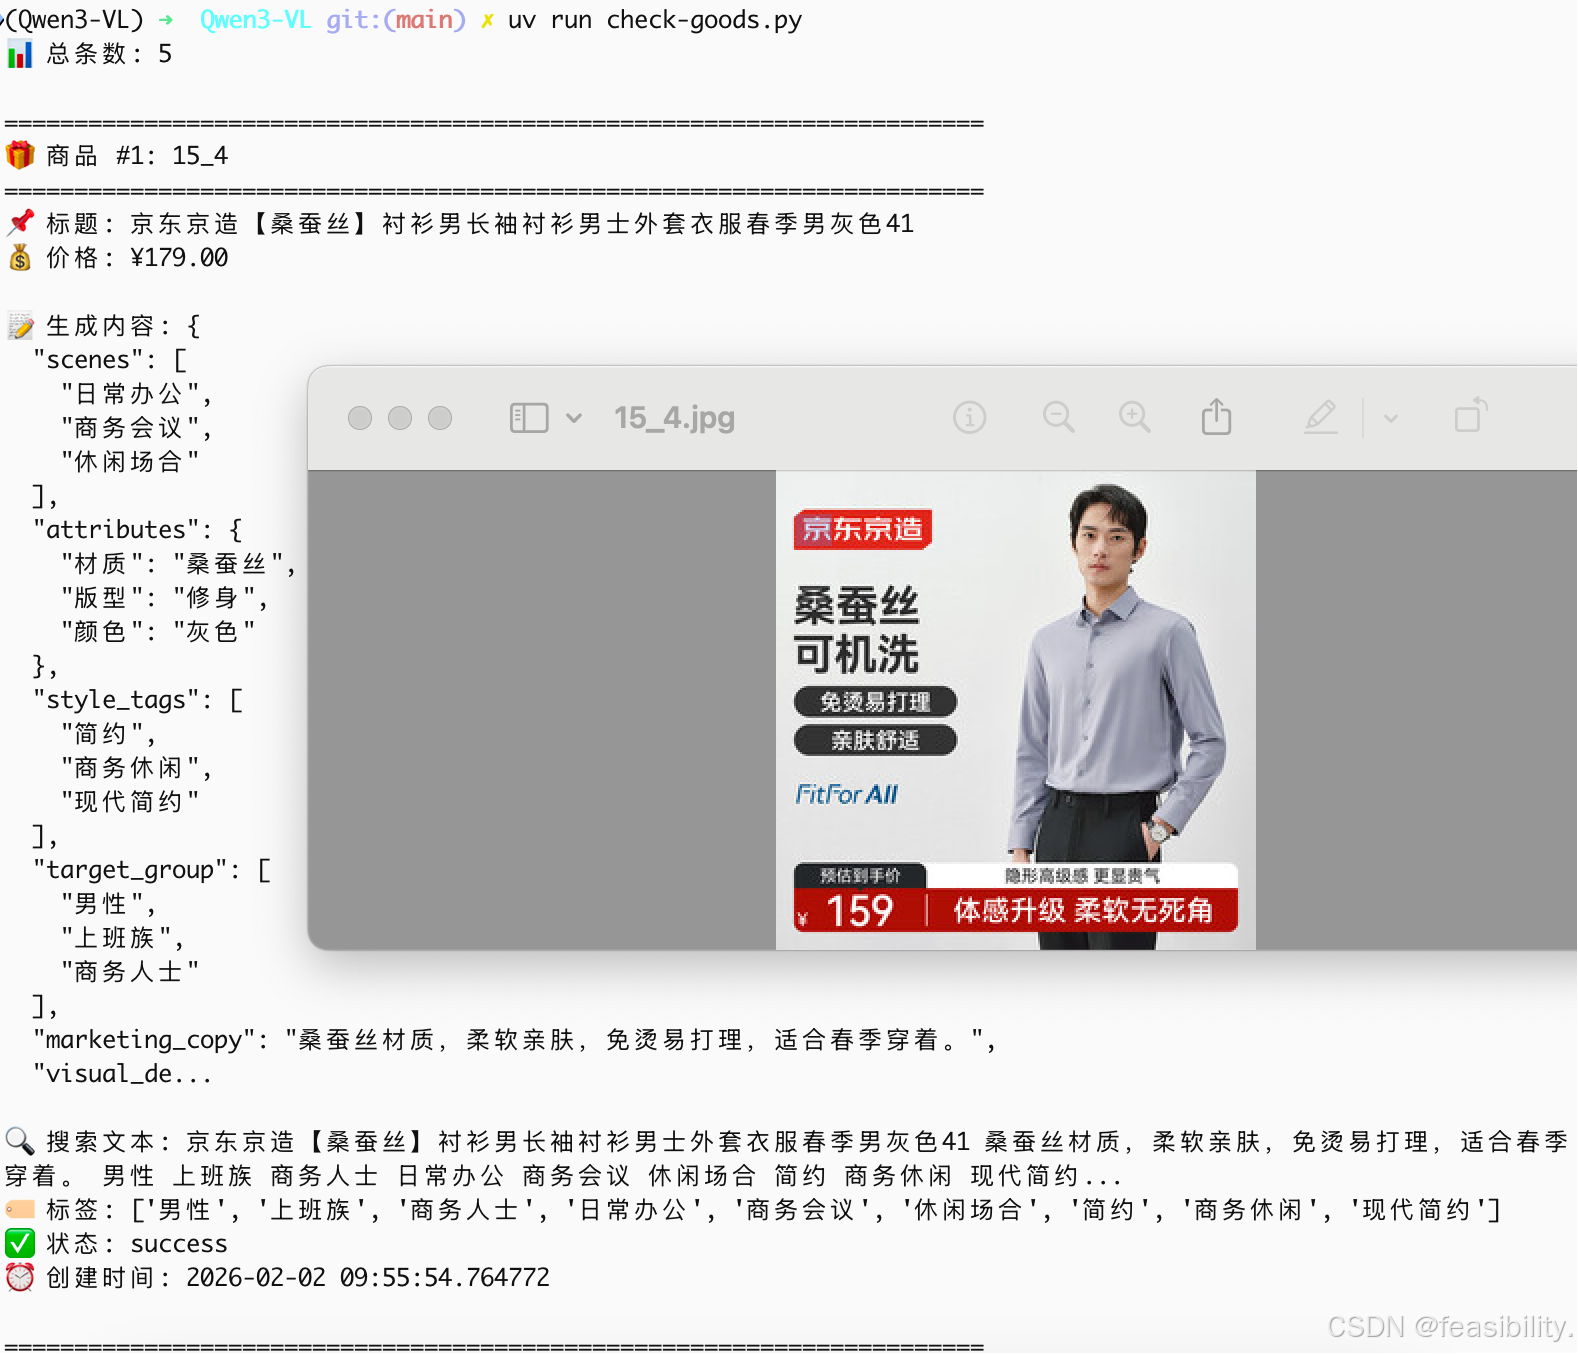Open the sidebar view options chevron
The image size is (1578, 1354).
click(574, 418)
